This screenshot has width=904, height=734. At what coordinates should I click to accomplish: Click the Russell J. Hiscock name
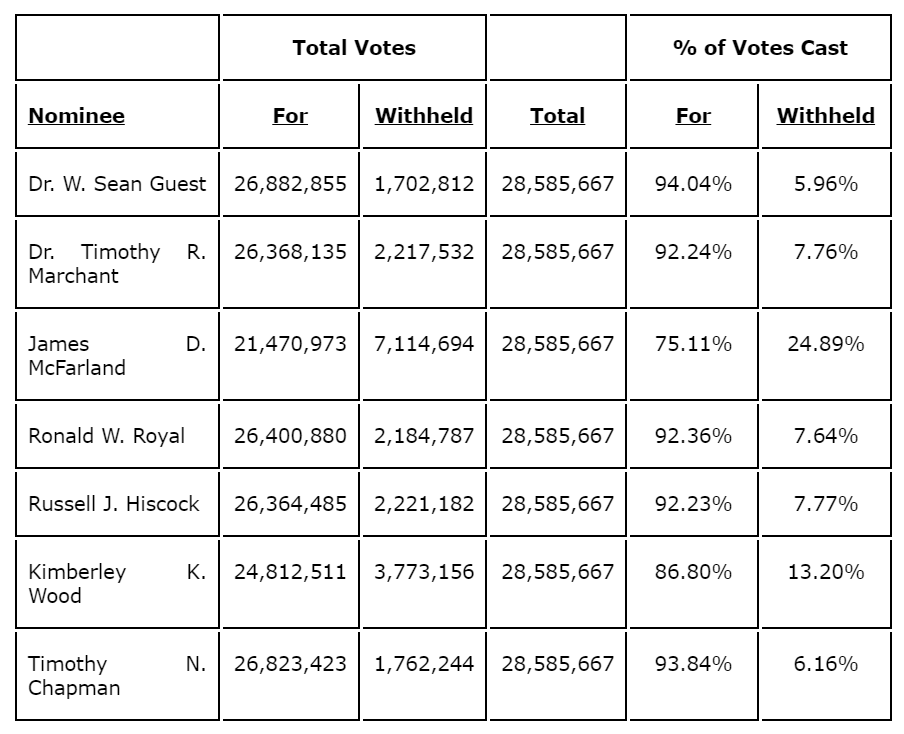pyautogui.click(x=114, y=504)
